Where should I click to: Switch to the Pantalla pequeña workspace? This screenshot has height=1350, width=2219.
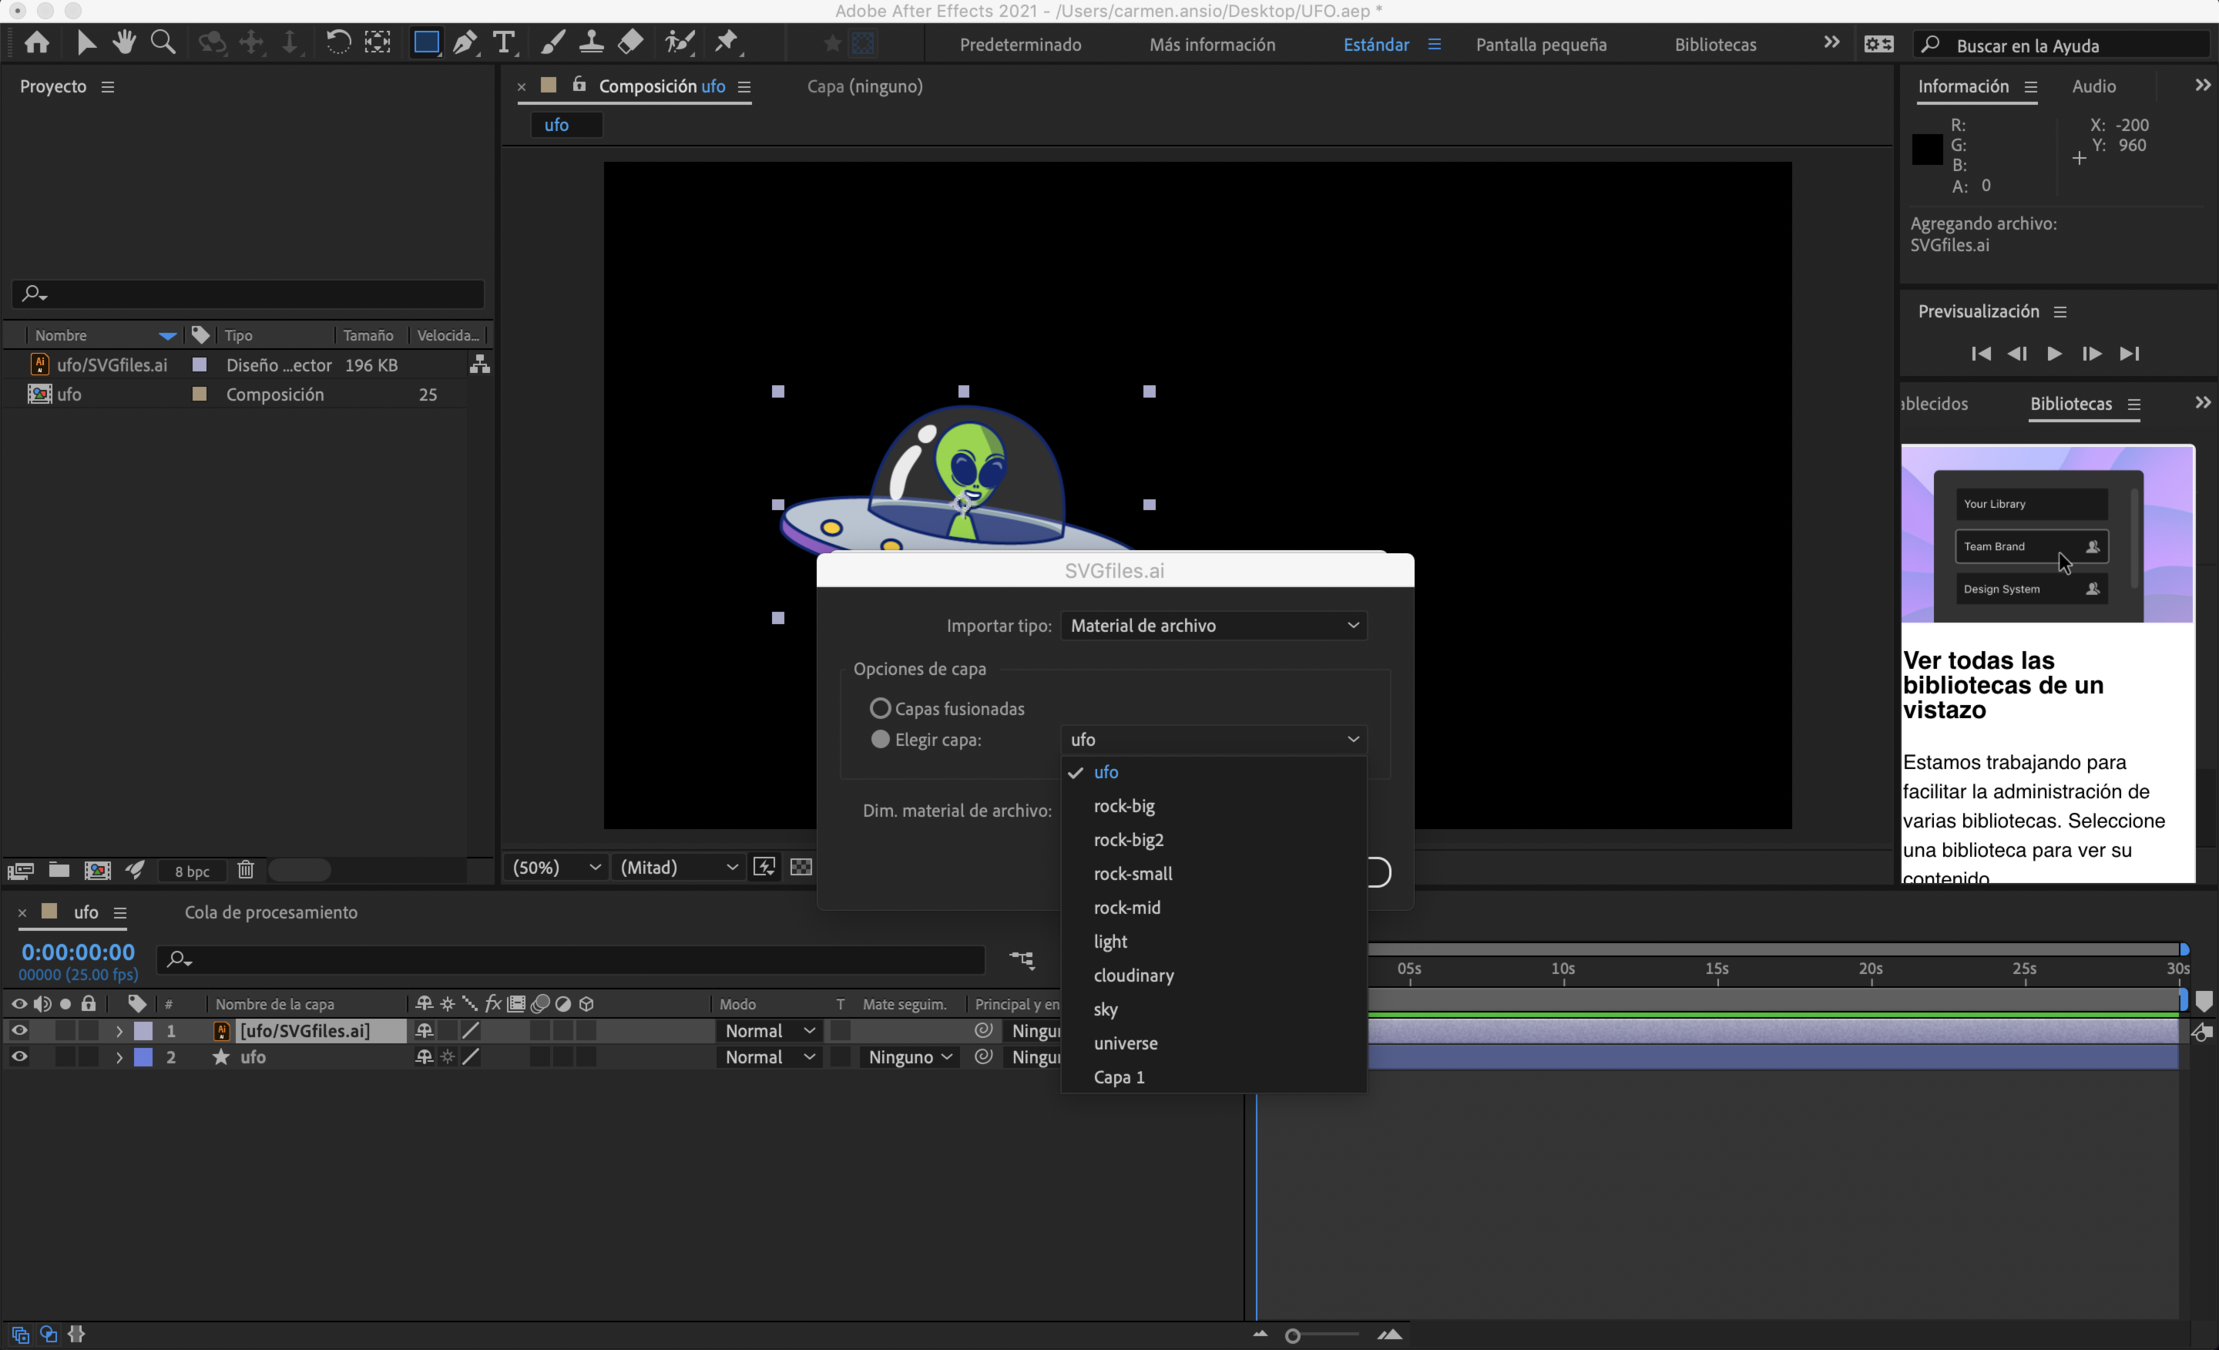pos(1540,44)
